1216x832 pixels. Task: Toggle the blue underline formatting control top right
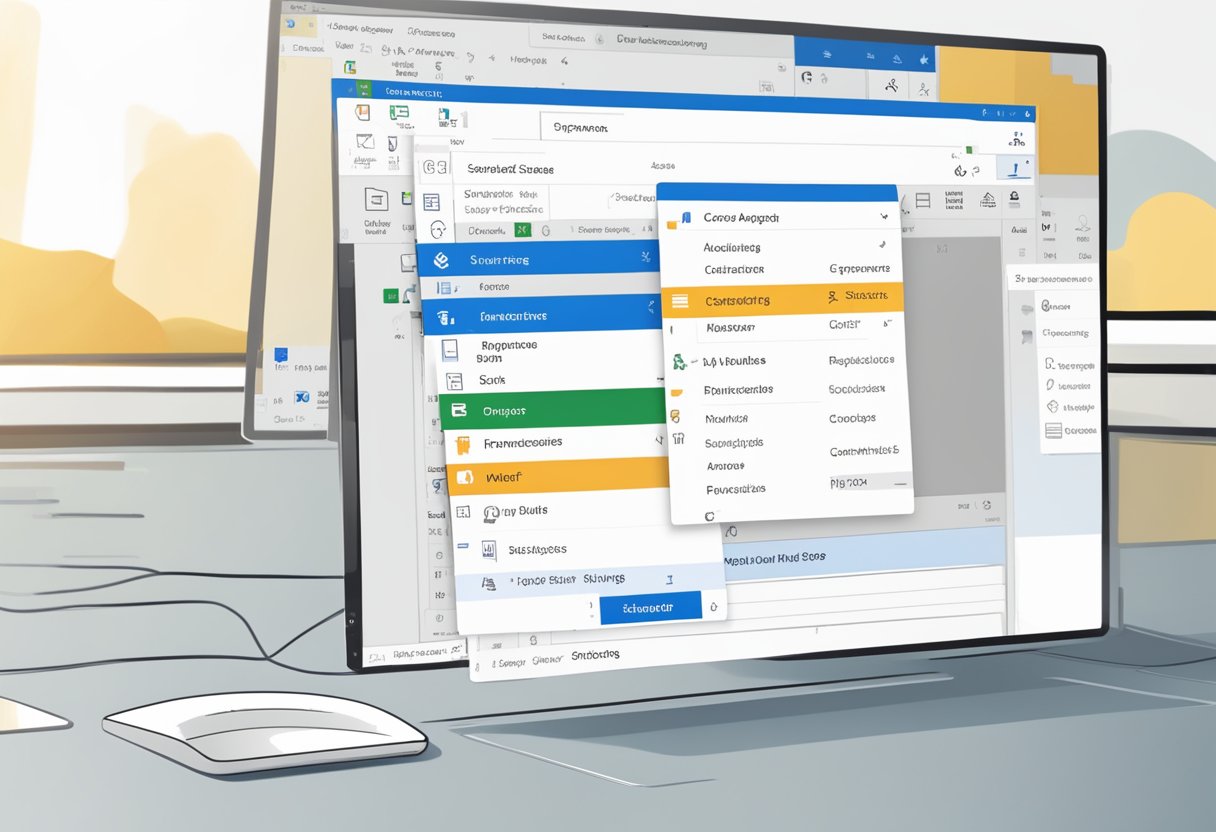pos(1014,168)
